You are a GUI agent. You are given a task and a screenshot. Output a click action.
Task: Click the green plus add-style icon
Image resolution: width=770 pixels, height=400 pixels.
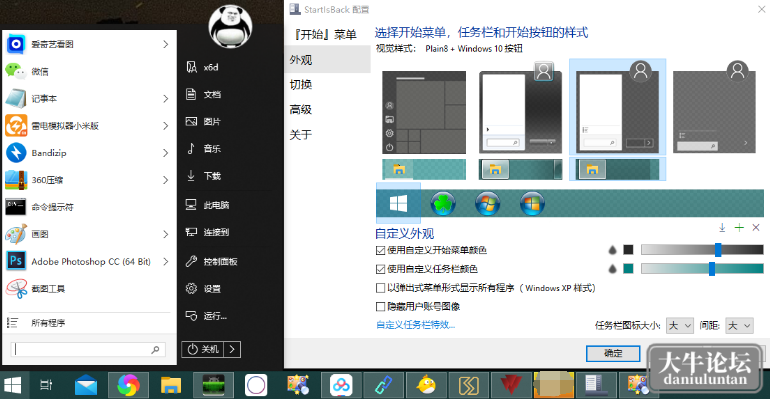739,227
